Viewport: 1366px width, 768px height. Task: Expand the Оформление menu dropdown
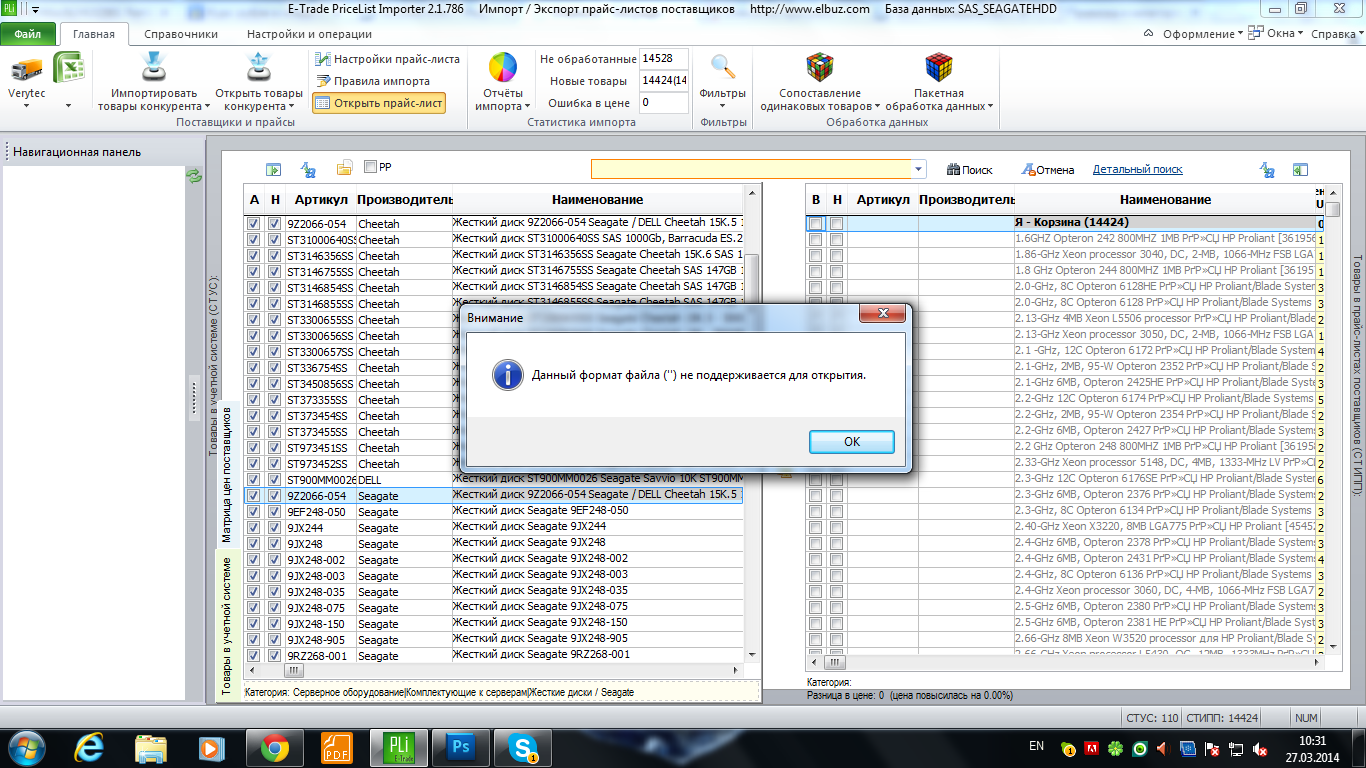click(x=1240, y=33)
